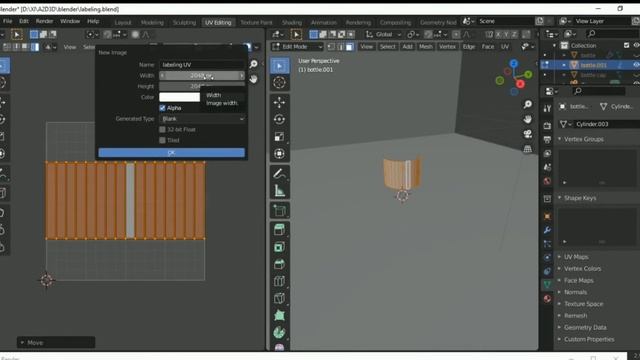Open the Object Data green triangle tab
The width and height of the screenshot is (640, 360).
[547, 284]
